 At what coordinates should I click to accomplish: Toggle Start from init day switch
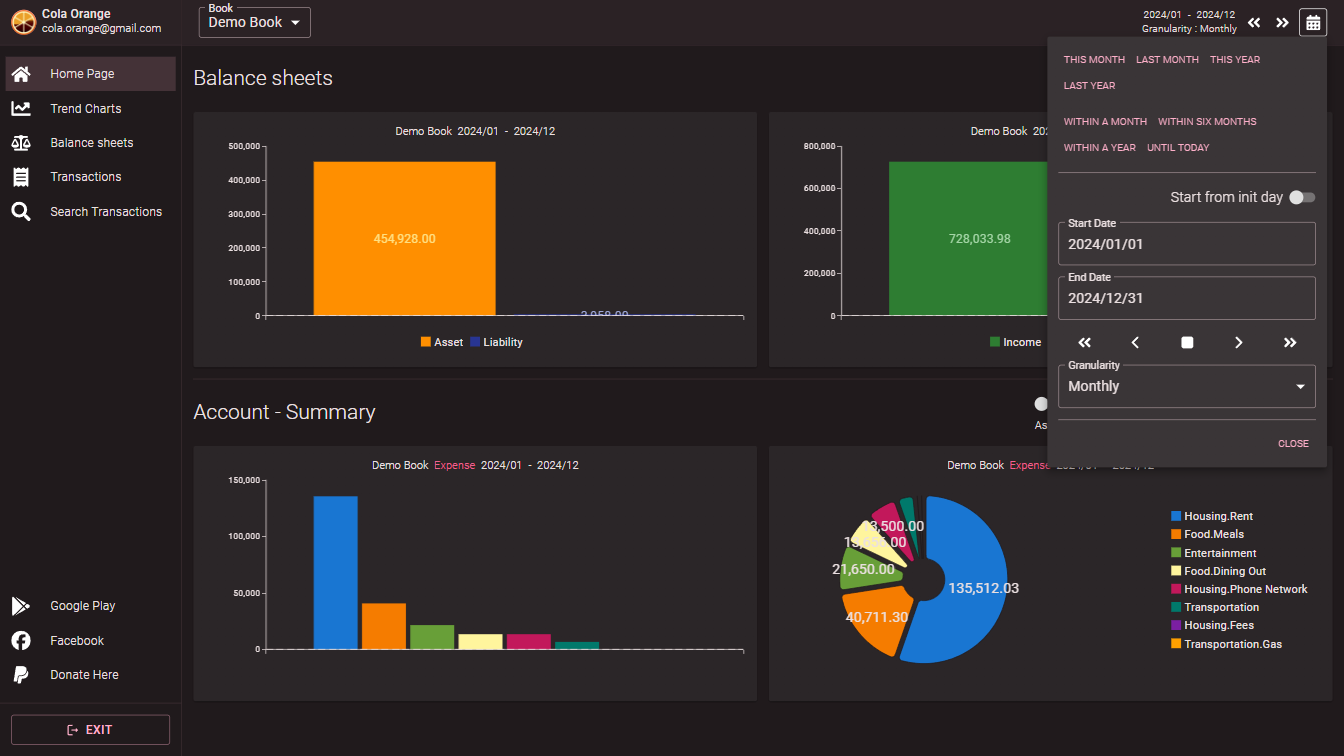pyautogui.click(x=1301, y=198)
